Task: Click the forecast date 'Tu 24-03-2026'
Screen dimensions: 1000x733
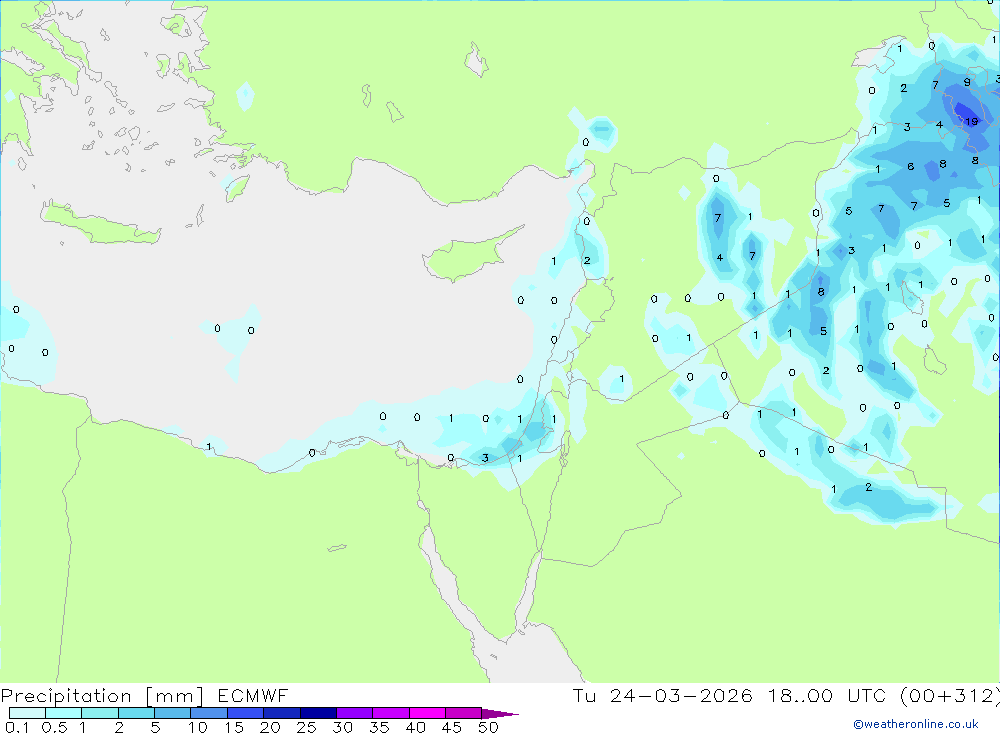Action: point(663,695)
